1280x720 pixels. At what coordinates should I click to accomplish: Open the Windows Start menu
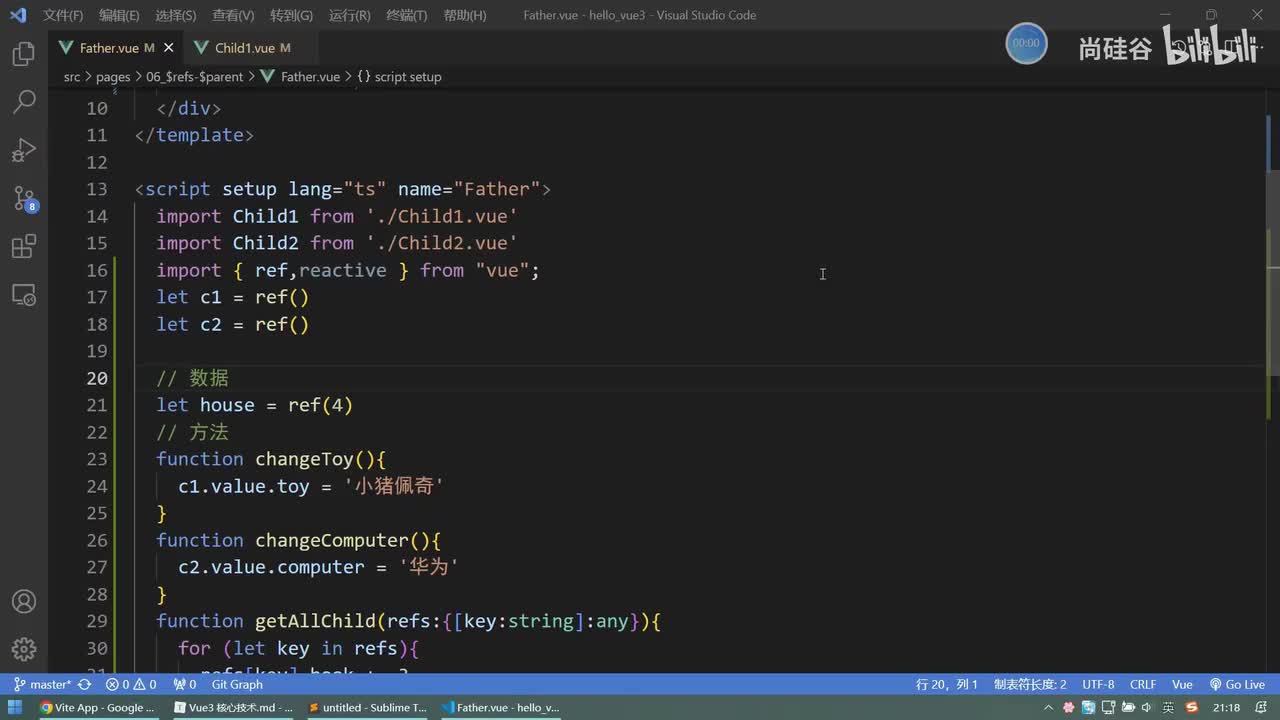pos(16,708)
